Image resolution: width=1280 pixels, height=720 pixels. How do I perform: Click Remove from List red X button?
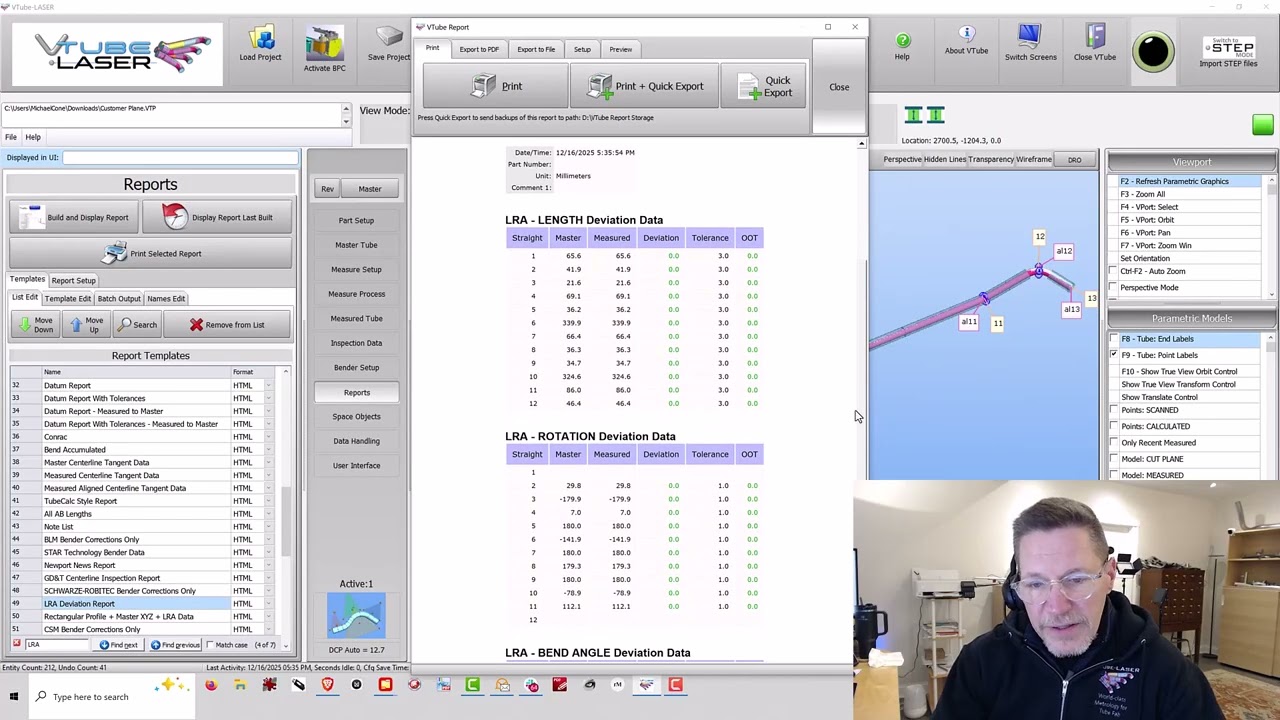(x=227, y=325)
